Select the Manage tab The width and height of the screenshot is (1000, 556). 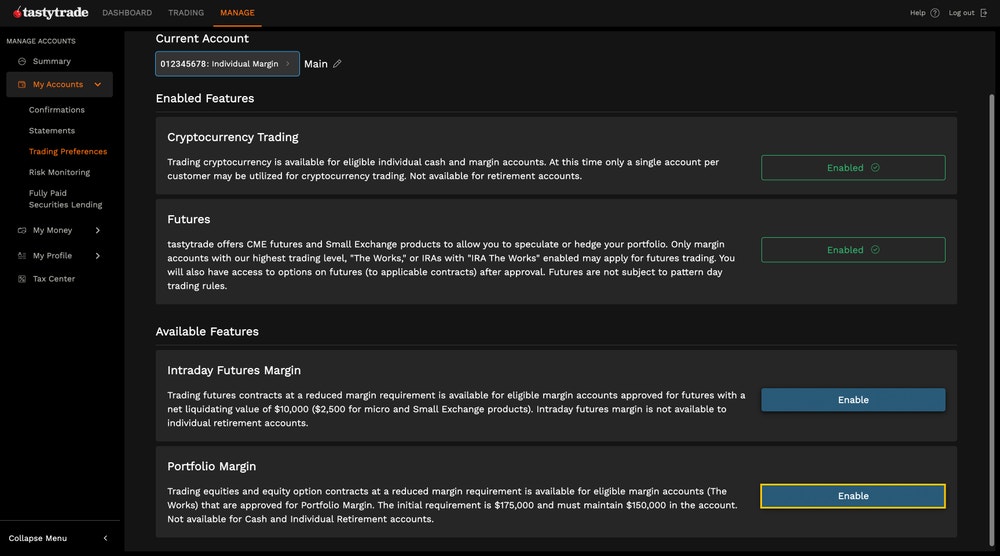pos(237,13)
